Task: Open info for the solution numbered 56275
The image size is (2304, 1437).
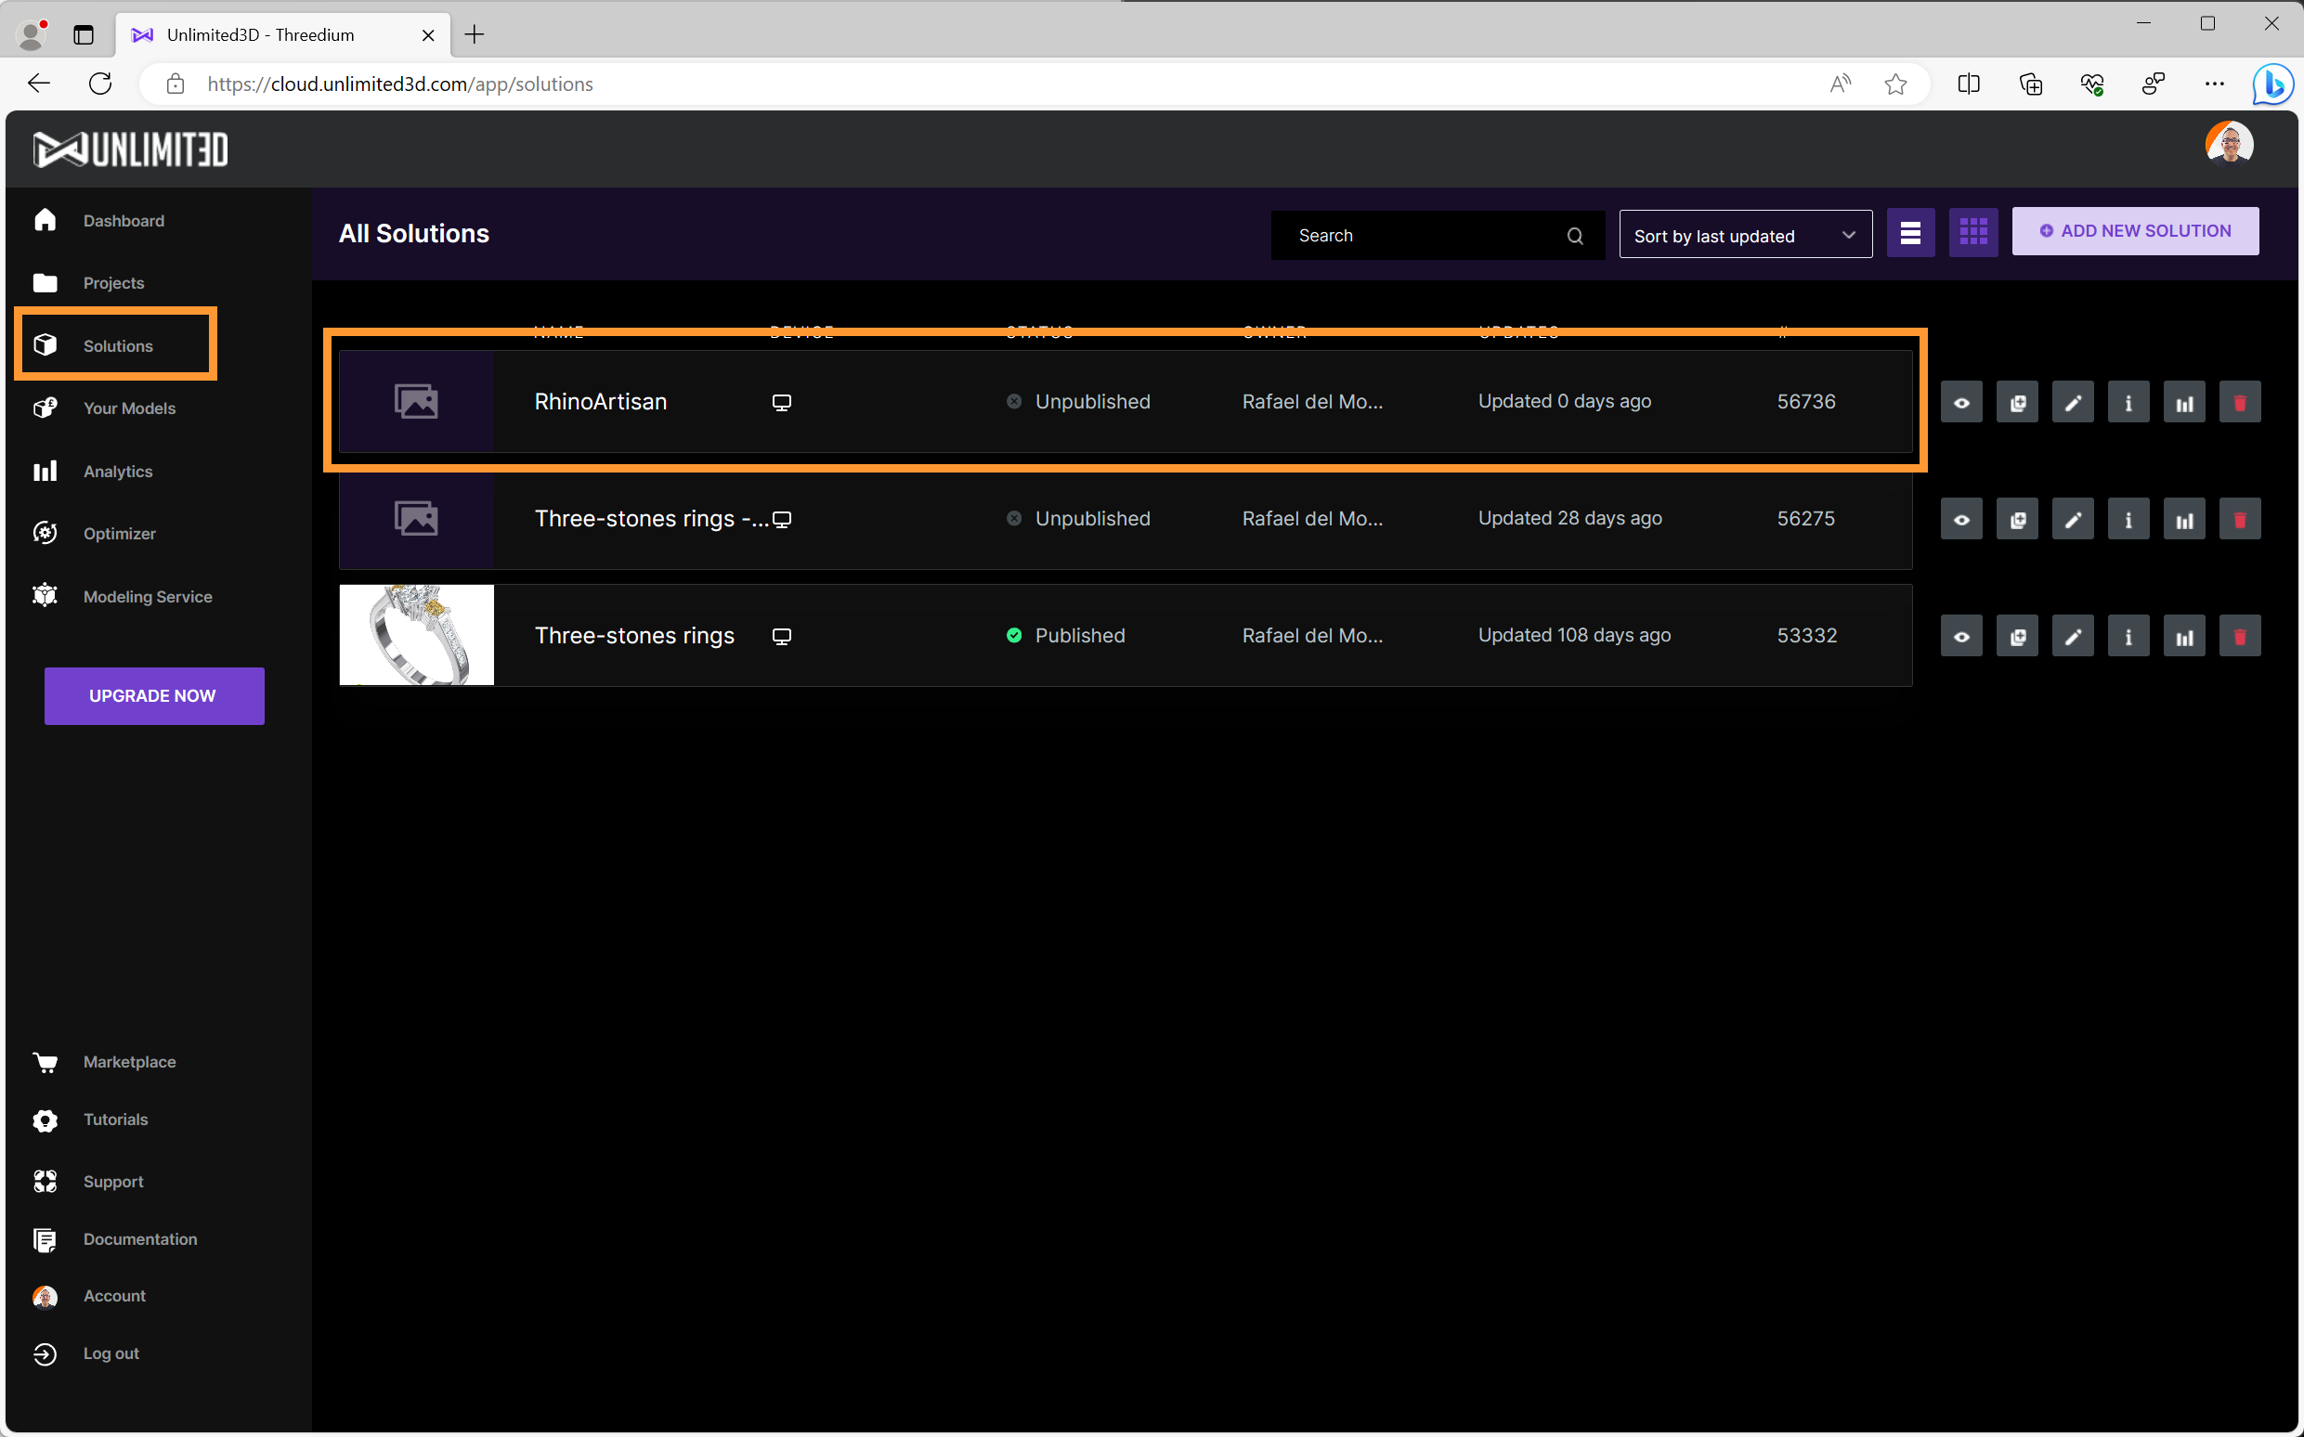Action: coord(2128,520)
